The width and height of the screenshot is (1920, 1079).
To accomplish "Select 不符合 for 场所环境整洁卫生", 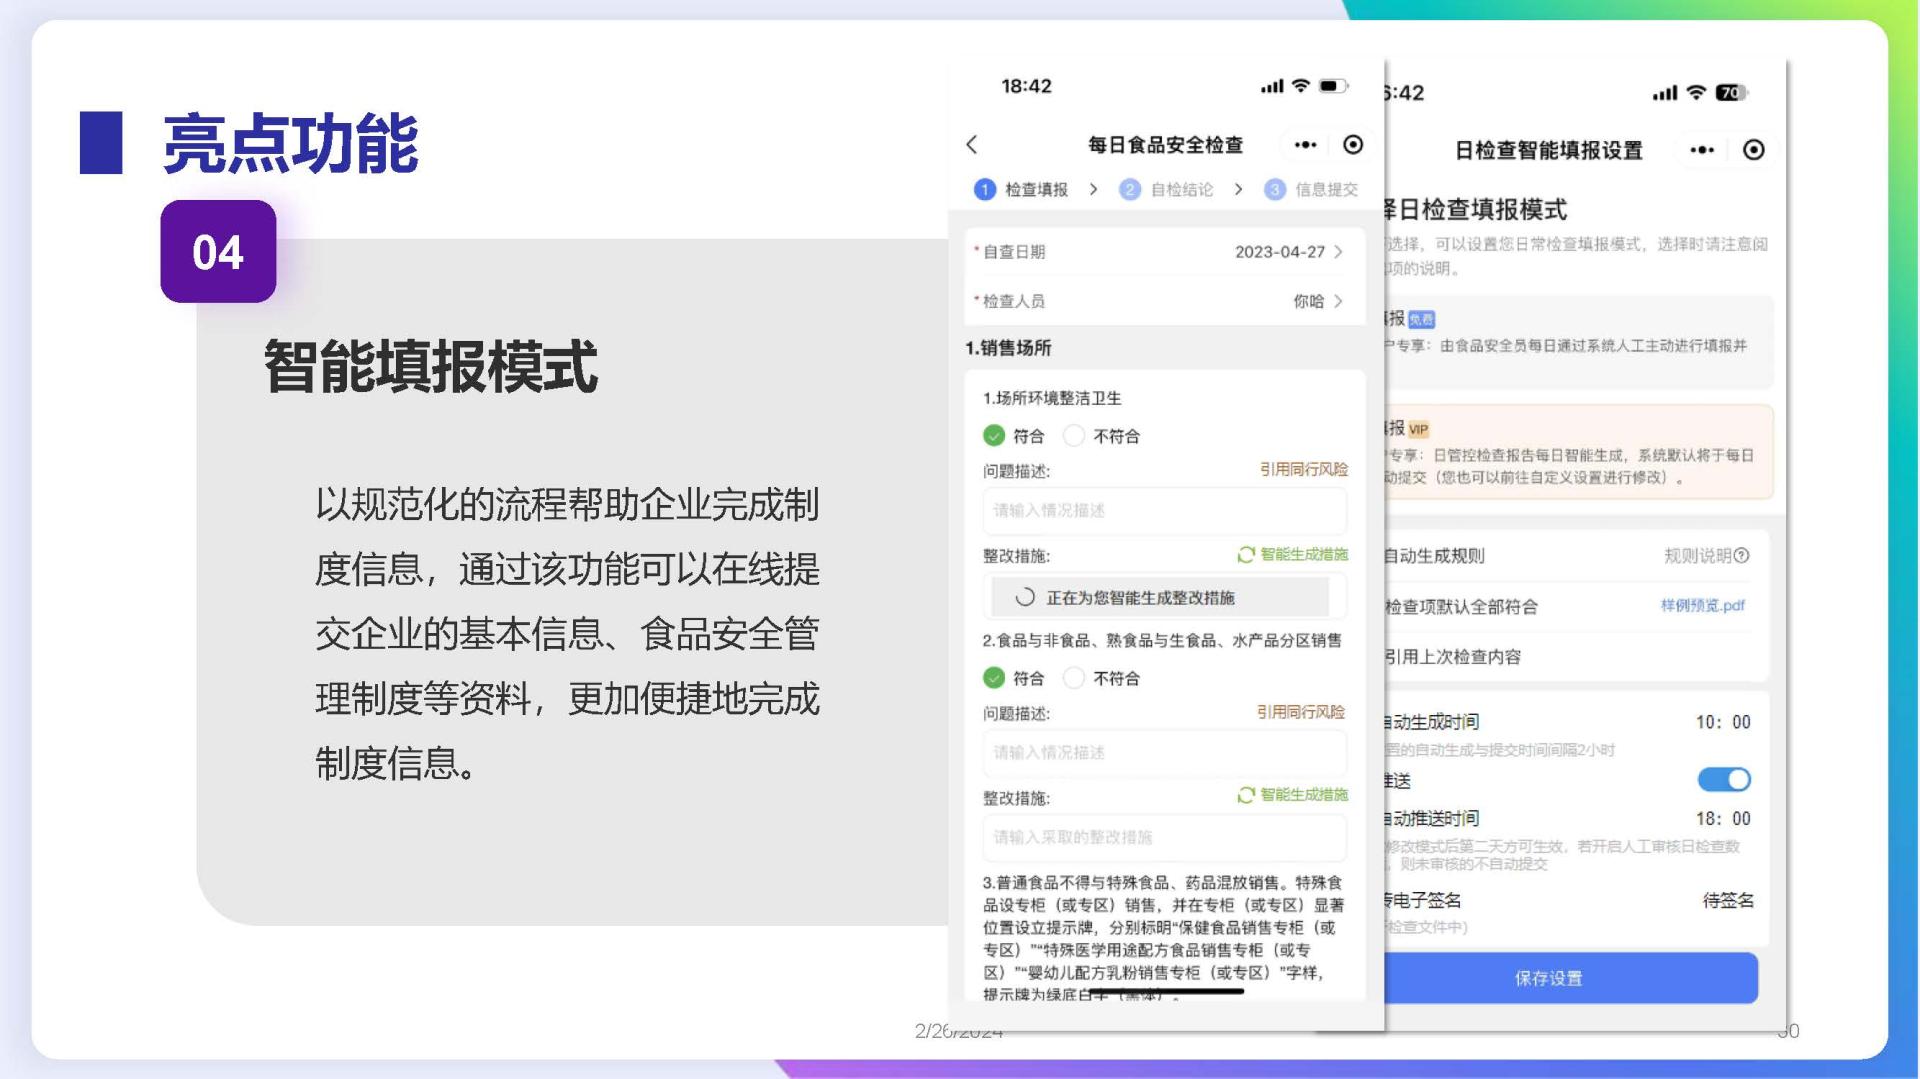I will [1074, 436].
